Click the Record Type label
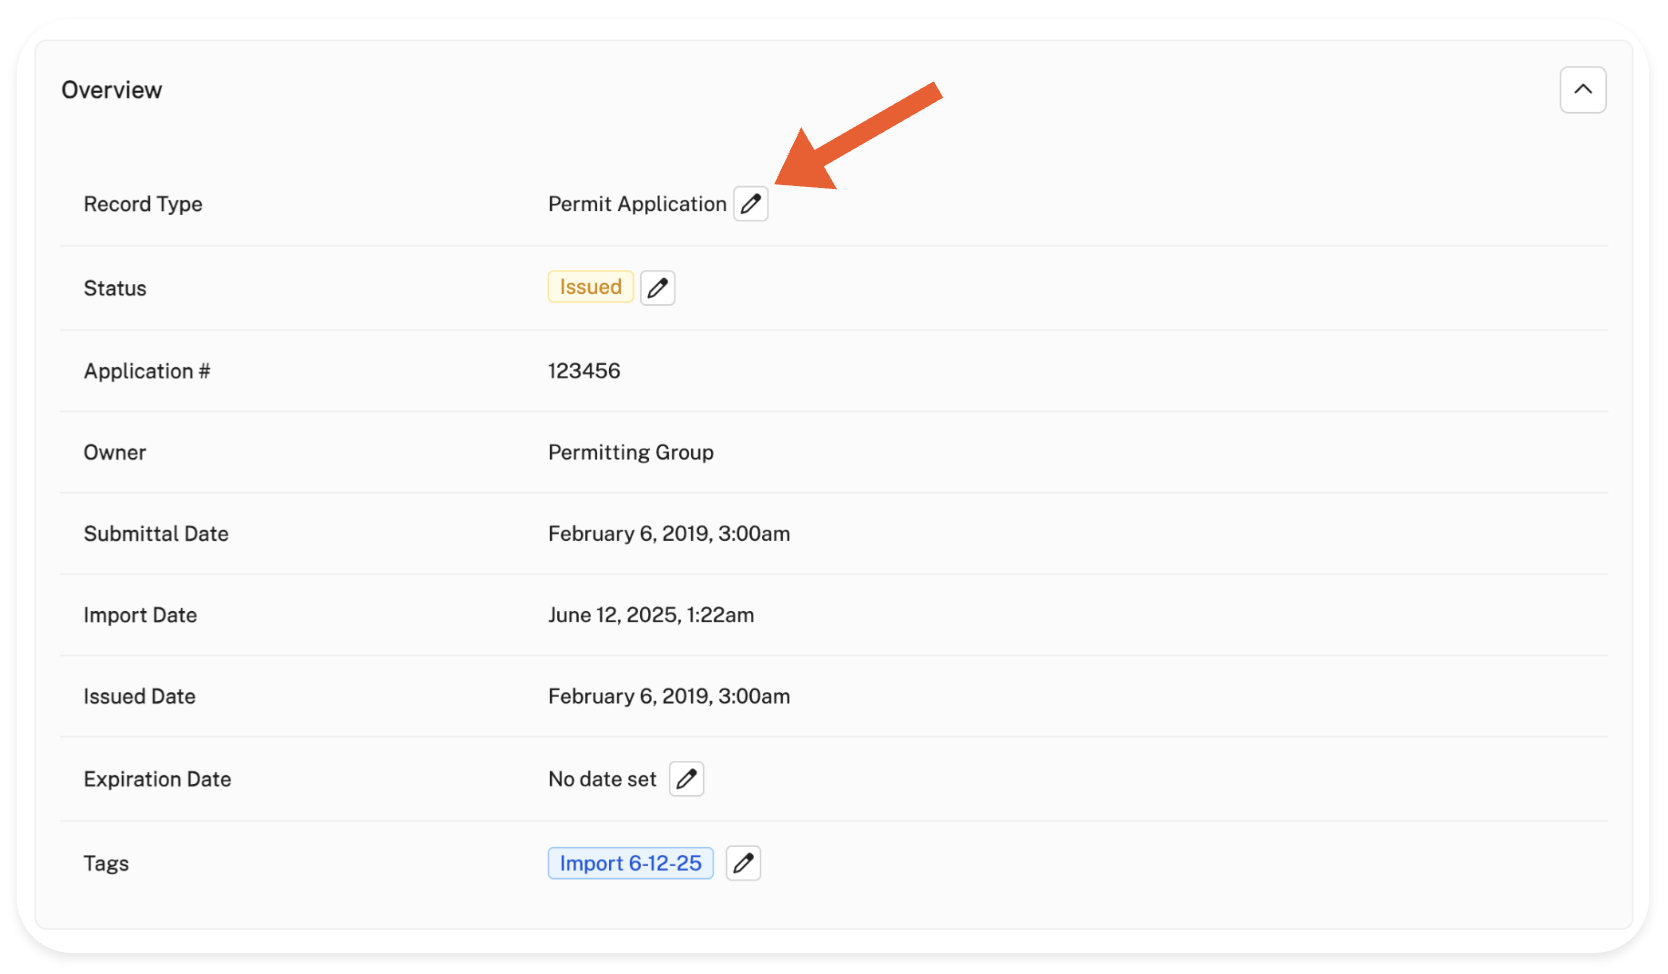 click(x=143, y=204)
